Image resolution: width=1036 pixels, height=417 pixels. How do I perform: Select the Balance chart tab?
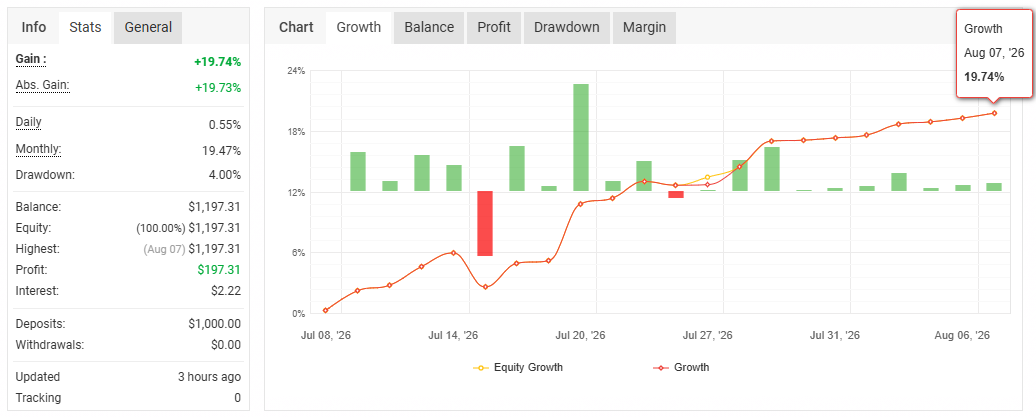429,28
